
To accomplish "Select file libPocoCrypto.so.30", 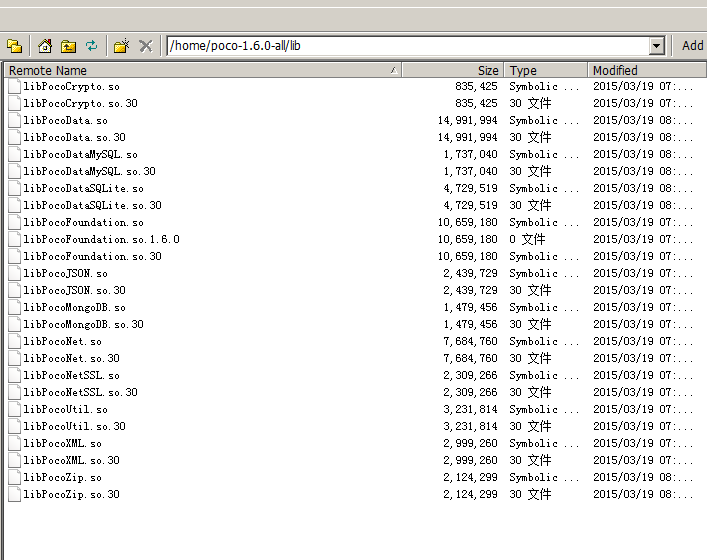I will (x=80, y=104).
